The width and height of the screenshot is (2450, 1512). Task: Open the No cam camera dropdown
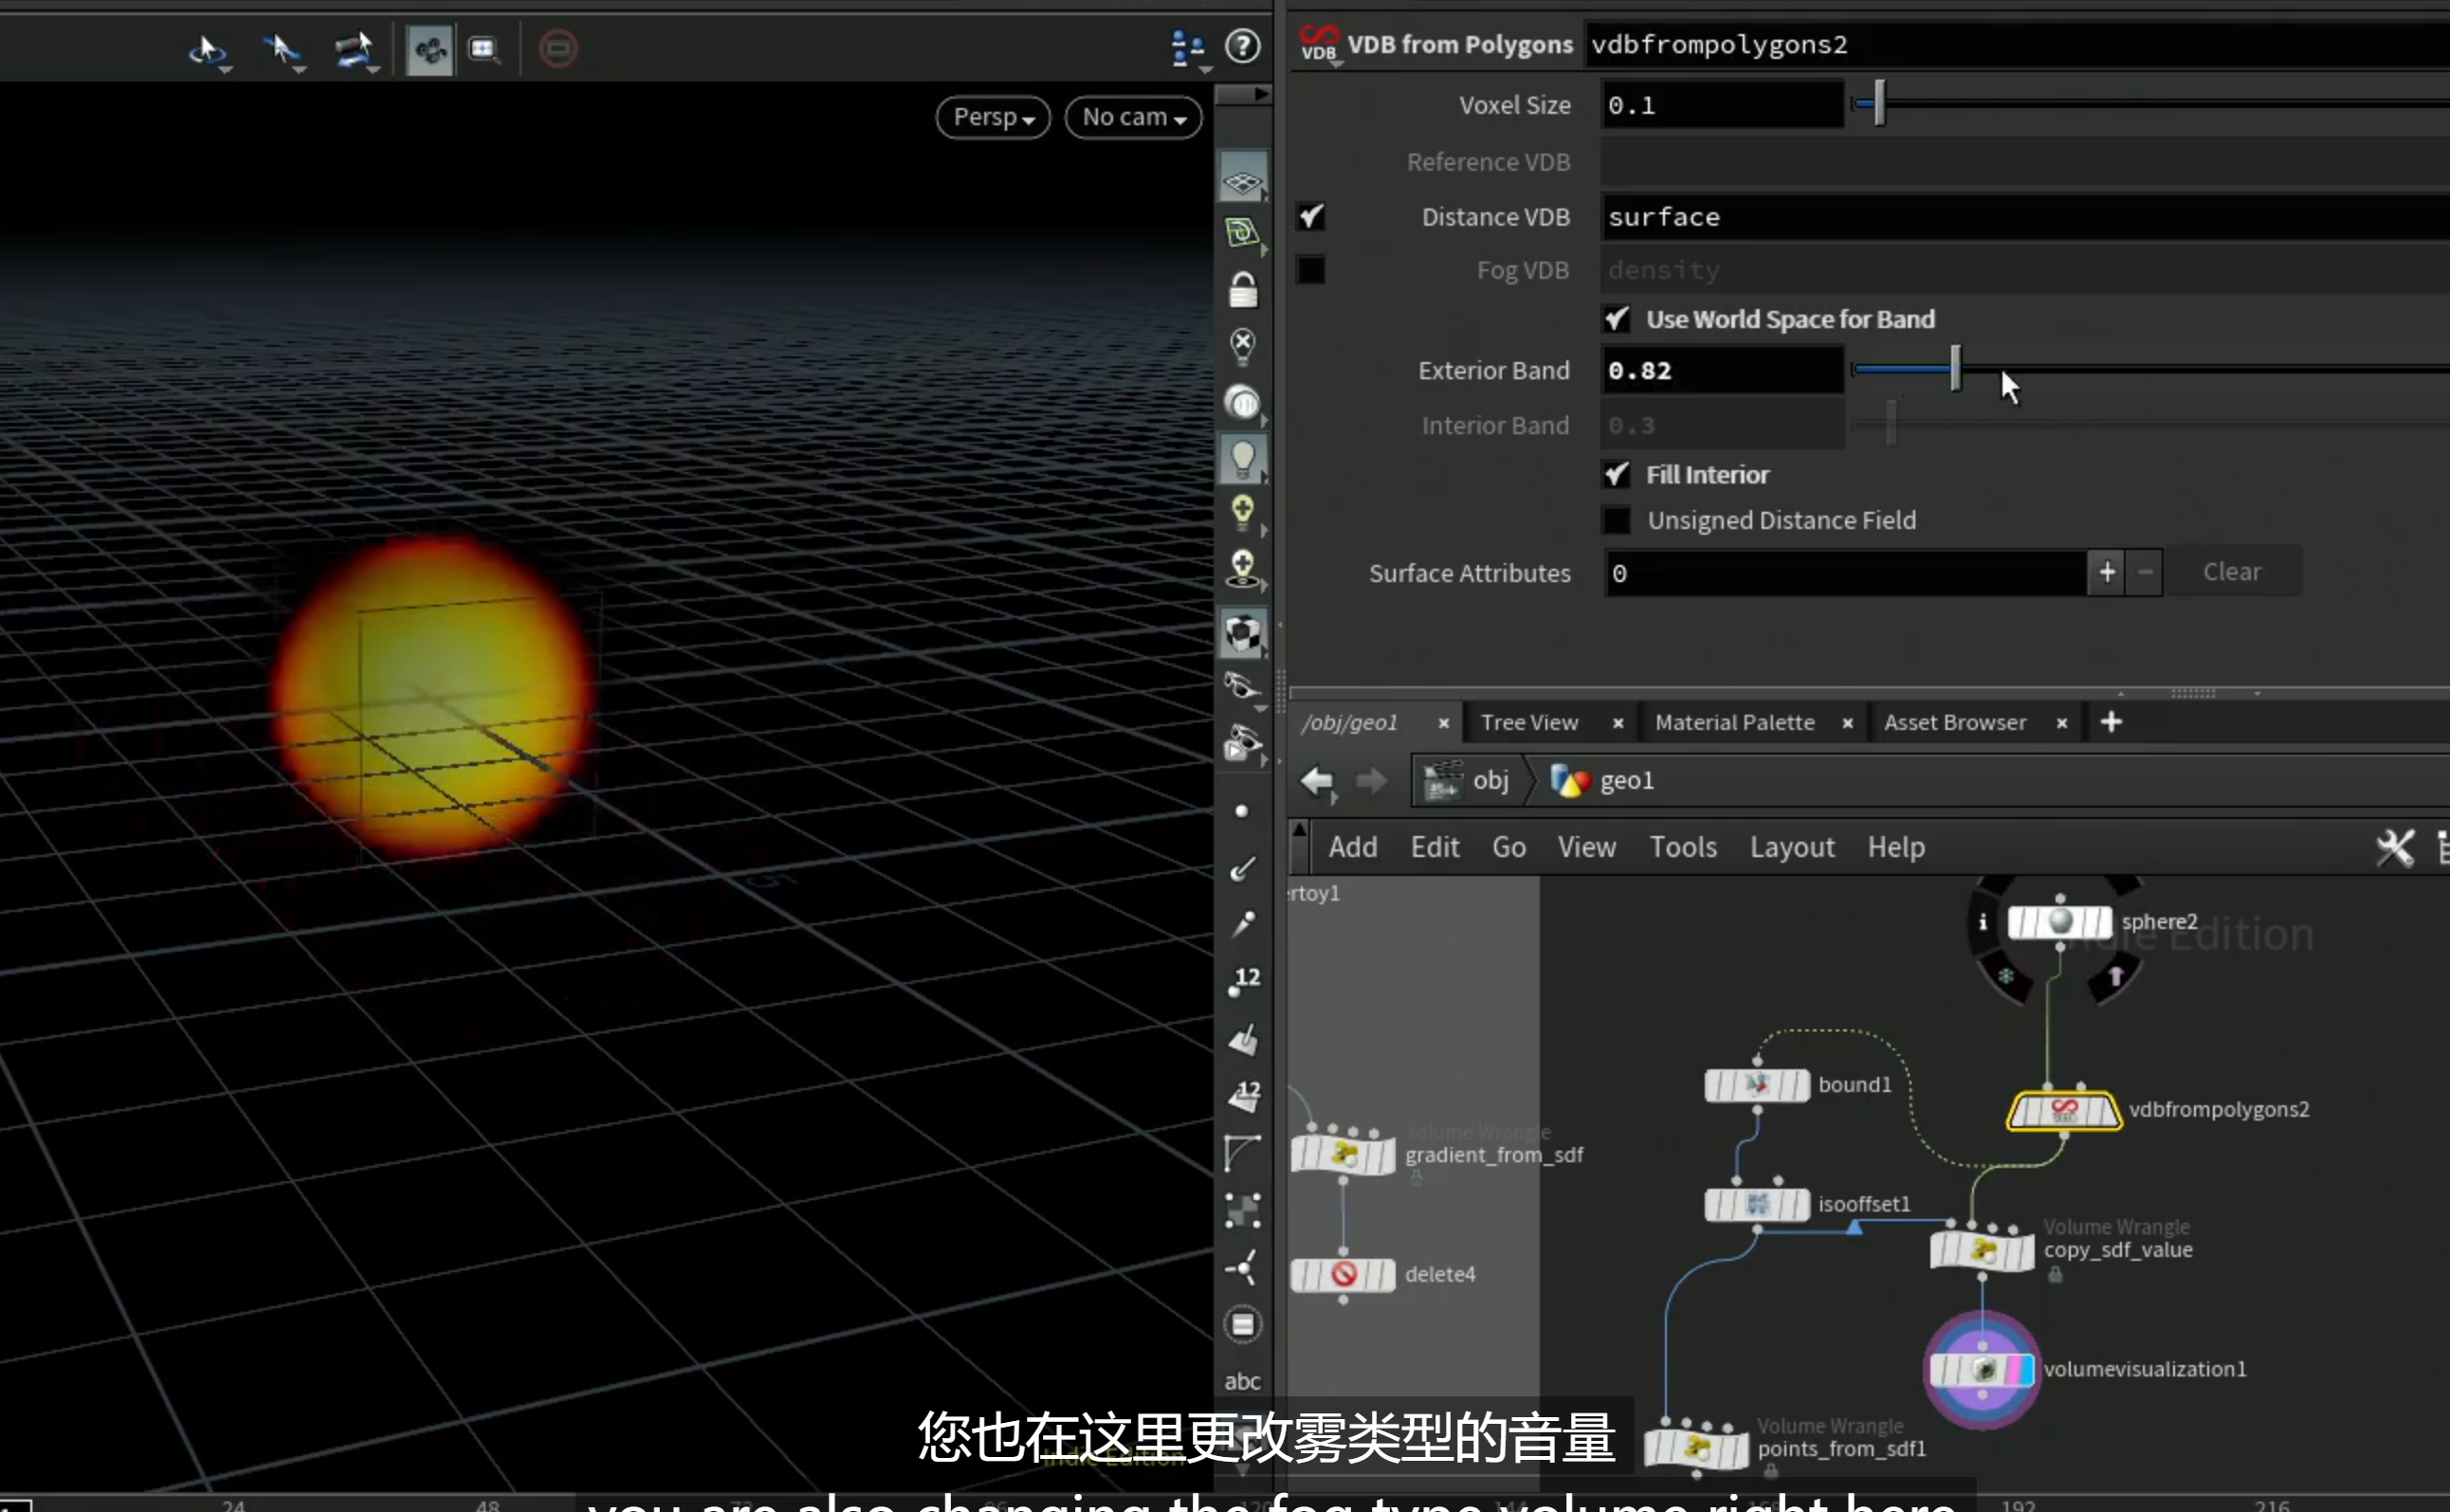tap(1133, 117)
